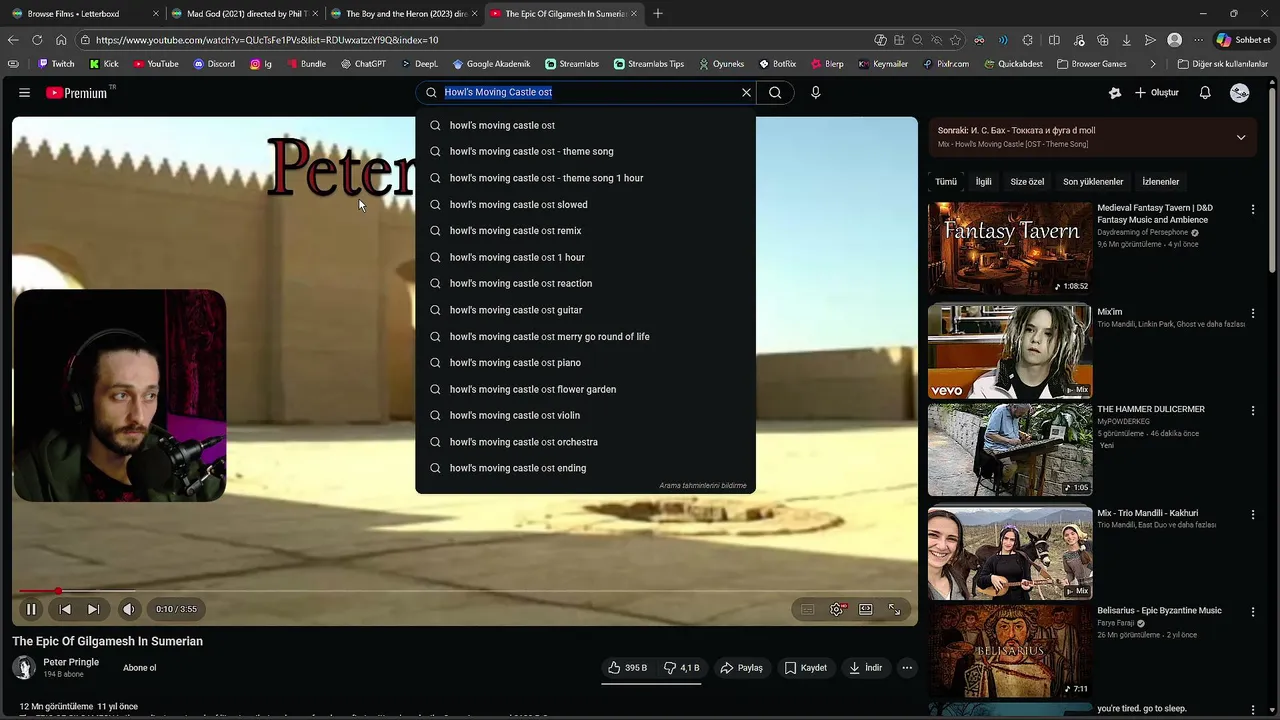Image resolution: width=1280 pixels, height=720 pixels.
Task: Click the Oluştur create button
Action: tap(1157, 92)
